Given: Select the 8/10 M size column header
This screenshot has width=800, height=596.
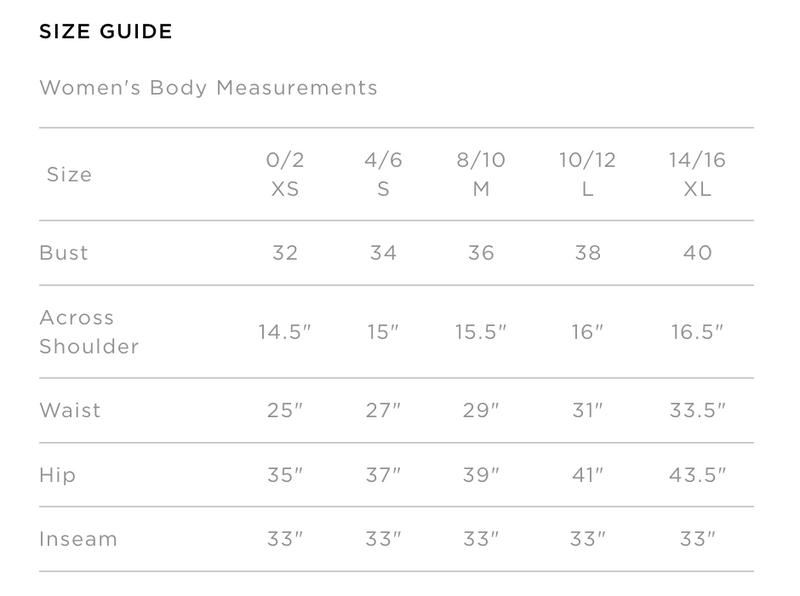Looking at the screenshot, I should (481, 175).
